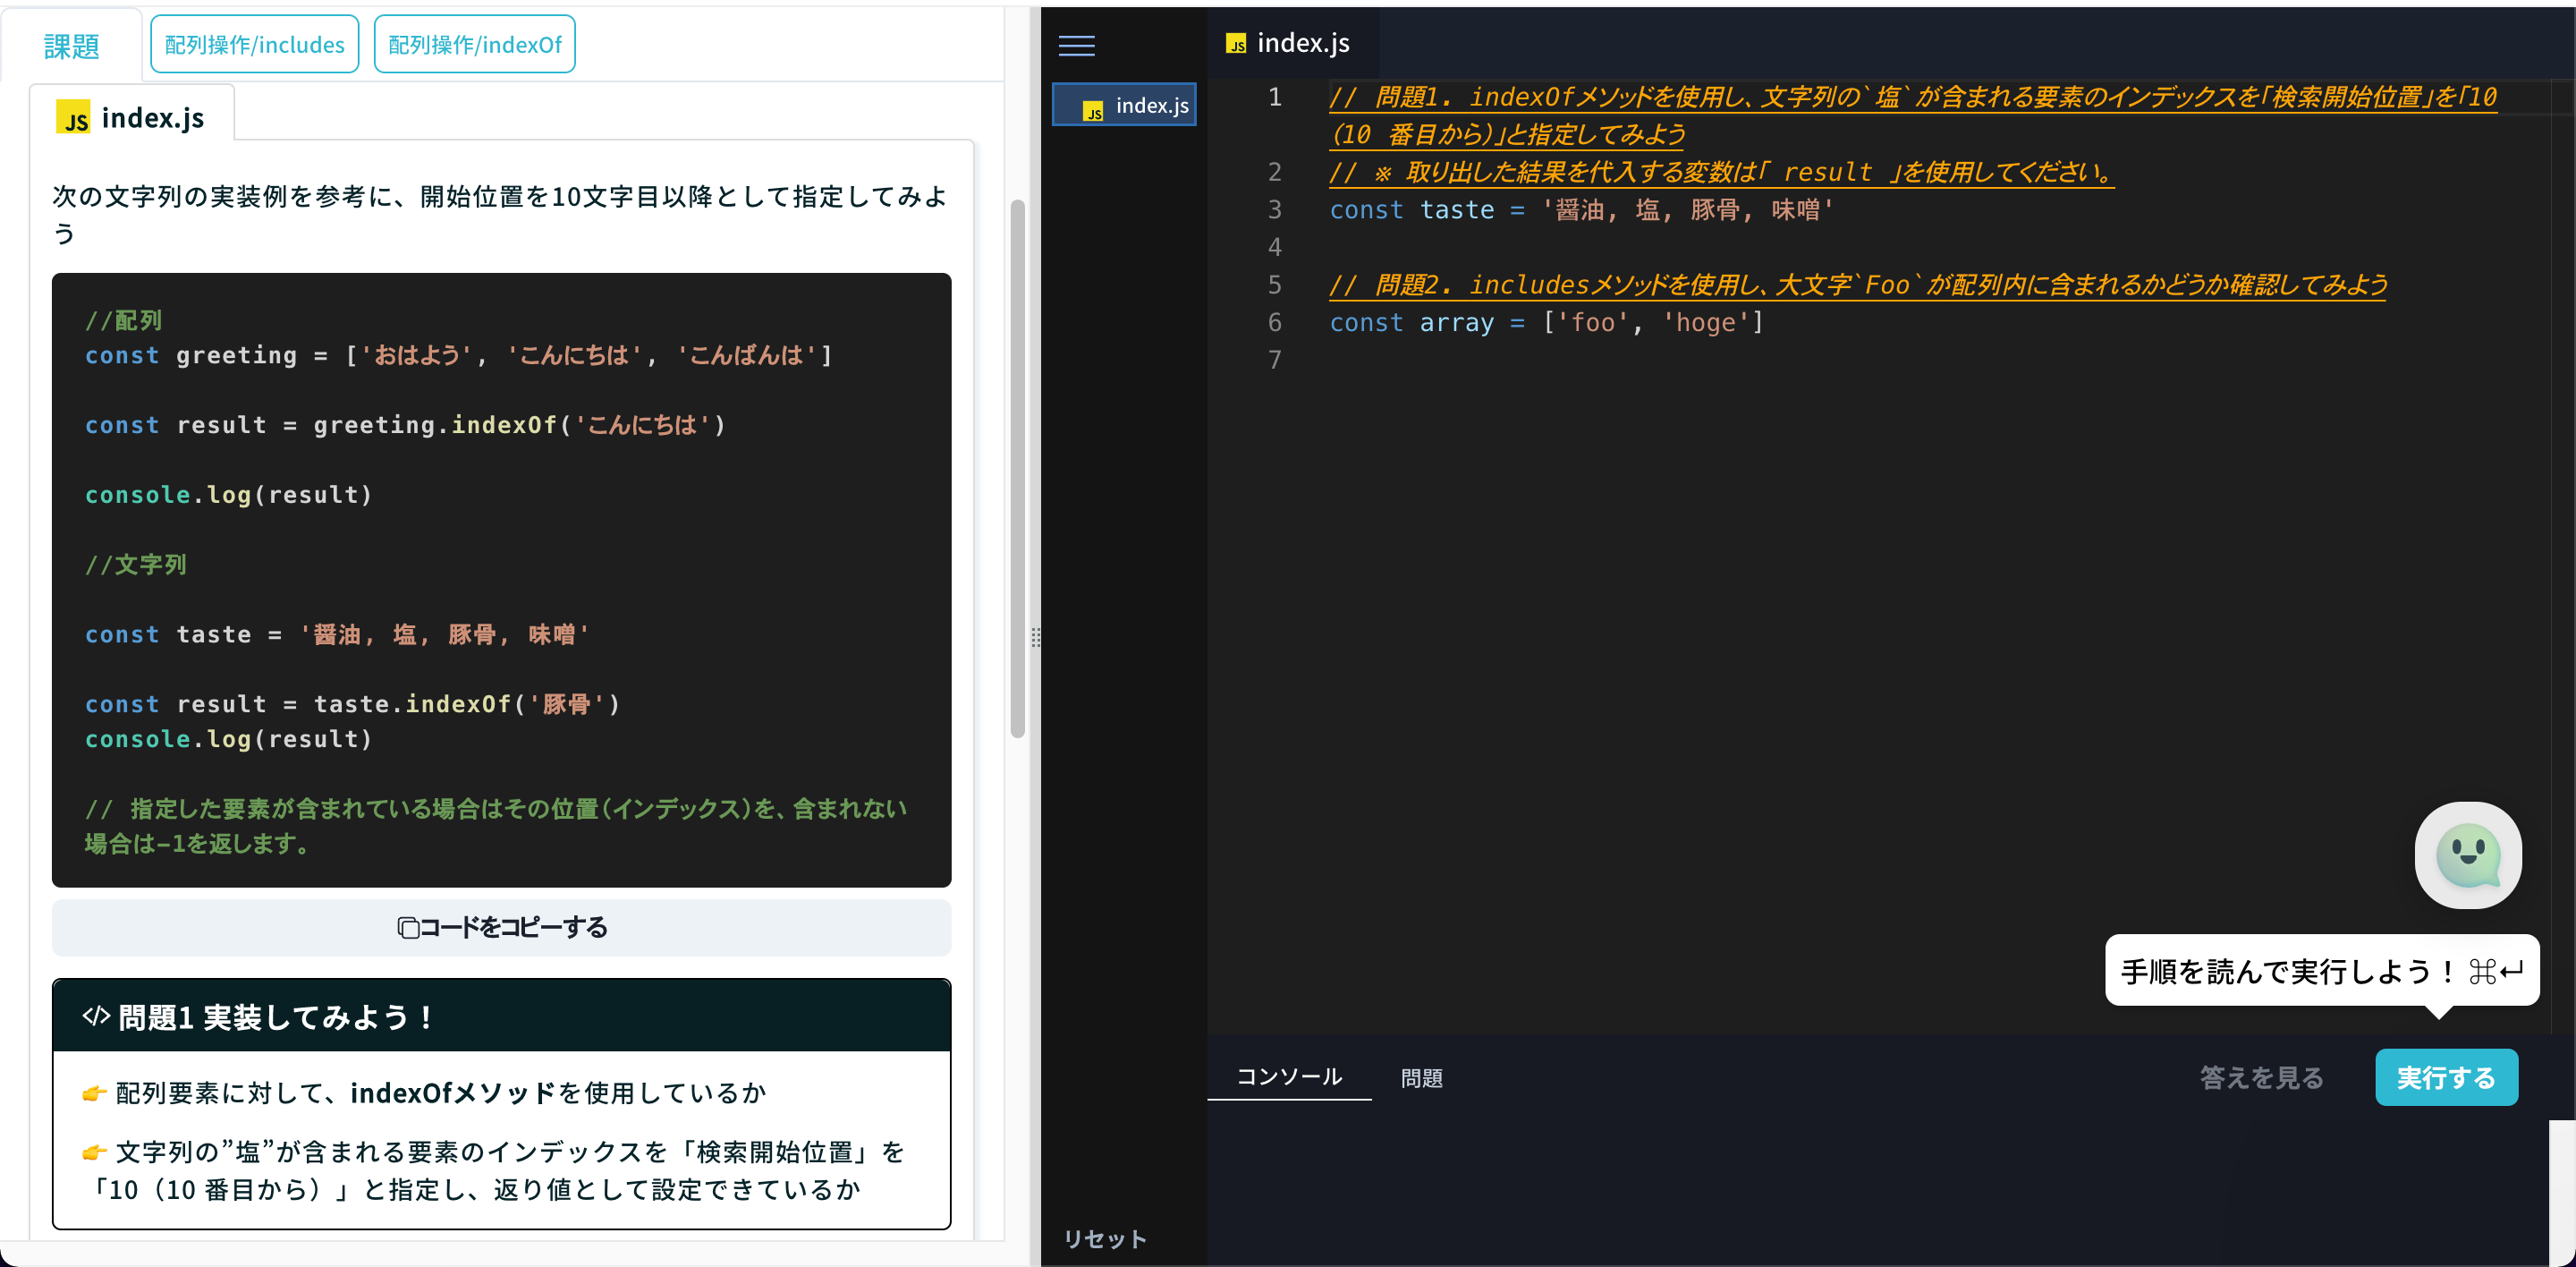2576x1267 pixels.
Task: Click the yellow JS icon in the instructions tab
Action: tap(73, 118)
